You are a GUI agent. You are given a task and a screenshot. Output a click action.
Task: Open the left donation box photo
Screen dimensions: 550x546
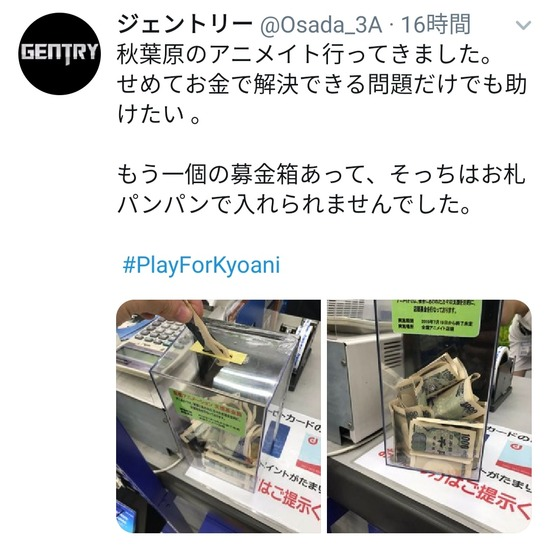point(218,416)
